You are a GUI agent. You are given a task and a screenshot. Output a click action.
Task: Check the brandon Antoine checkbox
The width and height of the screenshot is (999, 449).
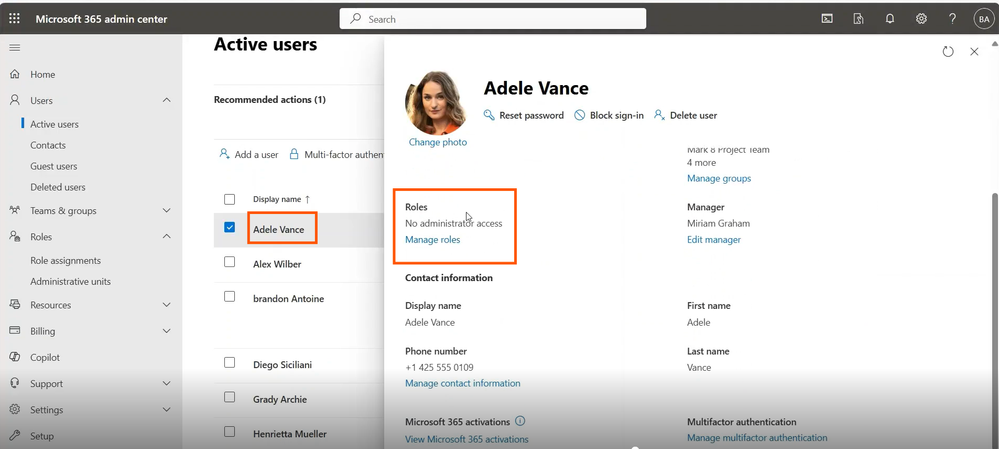pos(229,296)
